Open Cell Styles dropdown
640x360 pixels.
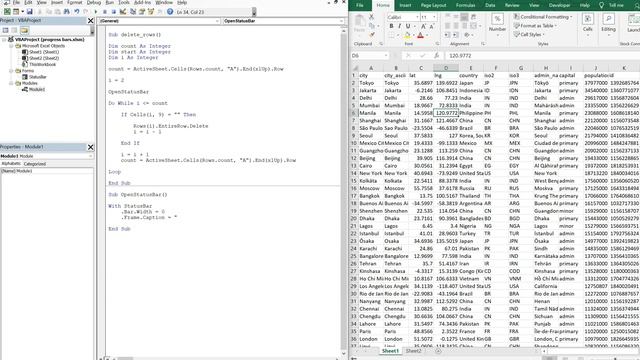coord(529,35)
